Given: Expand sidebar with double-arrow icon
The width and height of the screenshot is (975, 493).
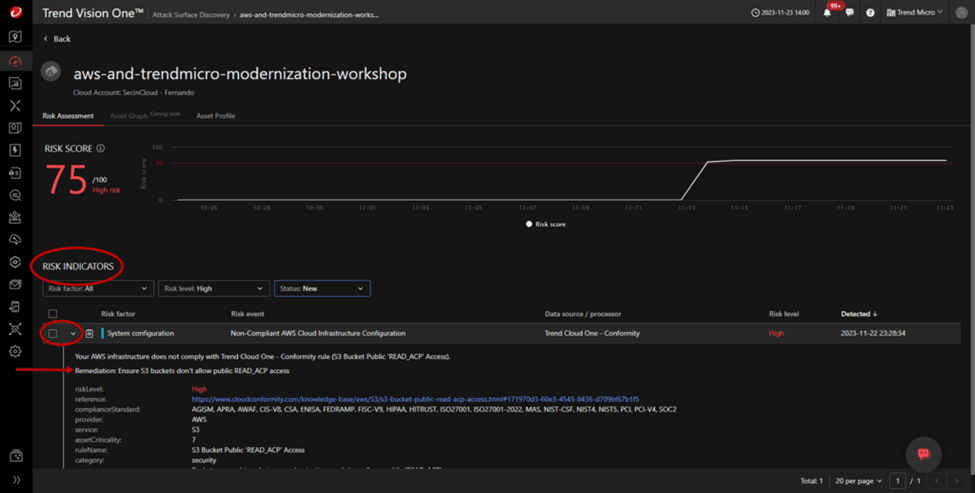Looking at the screenshot, I should click(x=16, y=480).
